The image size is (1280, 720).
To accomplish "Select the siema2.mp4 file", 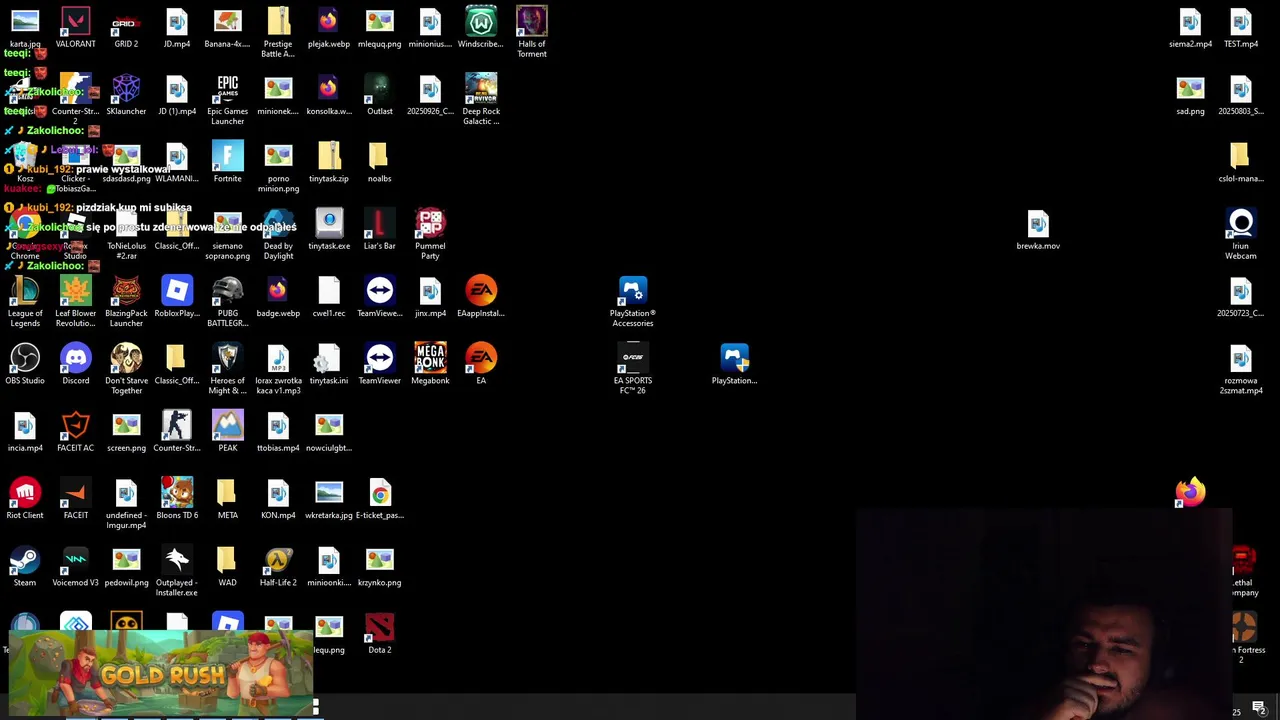I will coord(1190,28).
